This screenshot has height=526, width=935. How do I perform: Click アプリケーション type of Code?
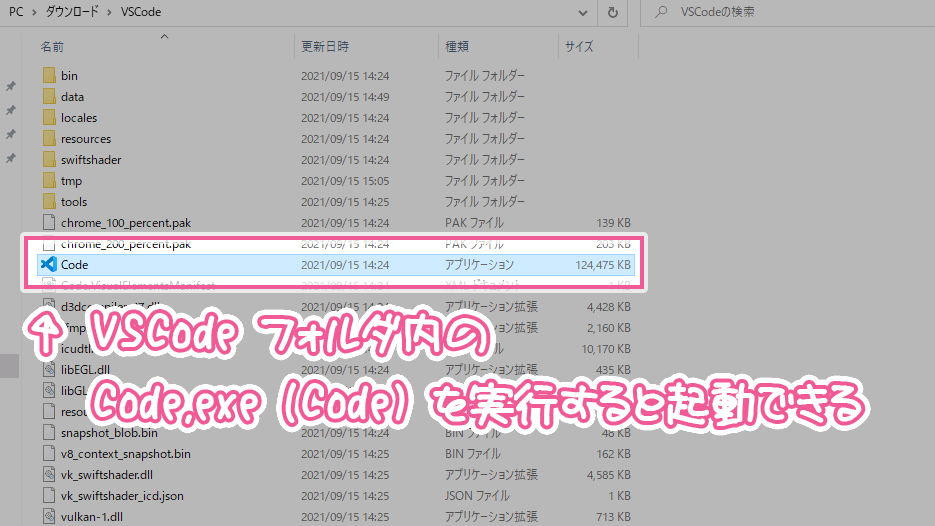tap(479, 264)
